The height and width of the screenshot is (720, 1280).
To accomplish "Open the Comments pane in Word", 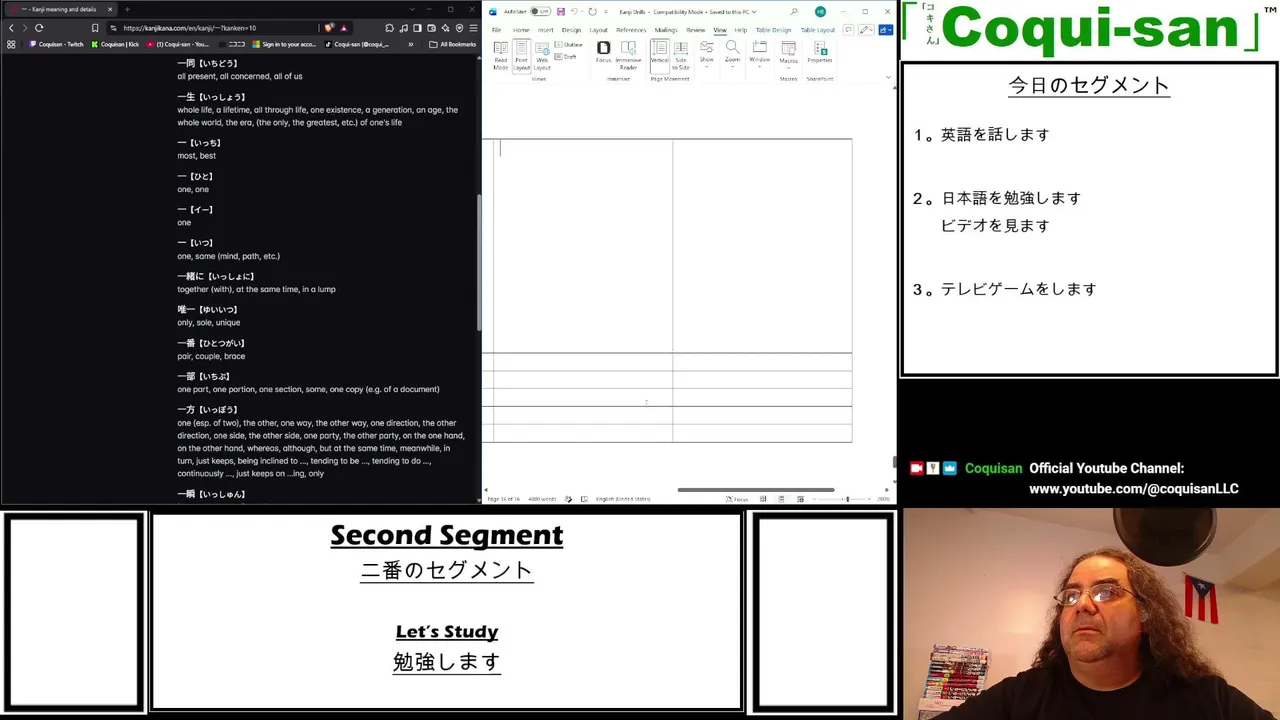I will pyautogui.click(x=848, y=30).
